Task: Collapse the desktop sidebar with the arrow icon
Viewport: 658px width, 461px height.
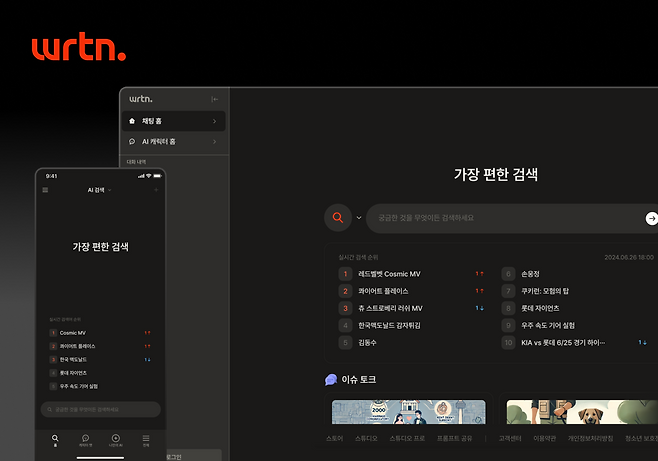Action: click(x=215, y=99)
